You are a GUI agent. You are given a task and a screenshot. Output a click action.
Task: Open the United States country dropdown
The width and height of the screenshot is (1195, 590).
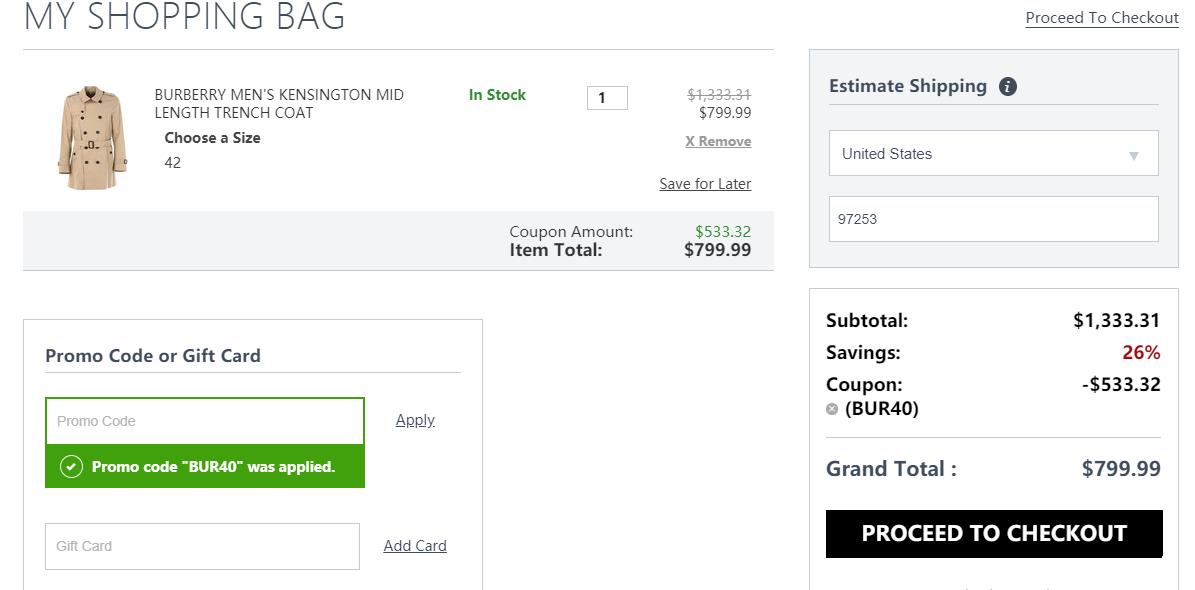pos(994,153)
